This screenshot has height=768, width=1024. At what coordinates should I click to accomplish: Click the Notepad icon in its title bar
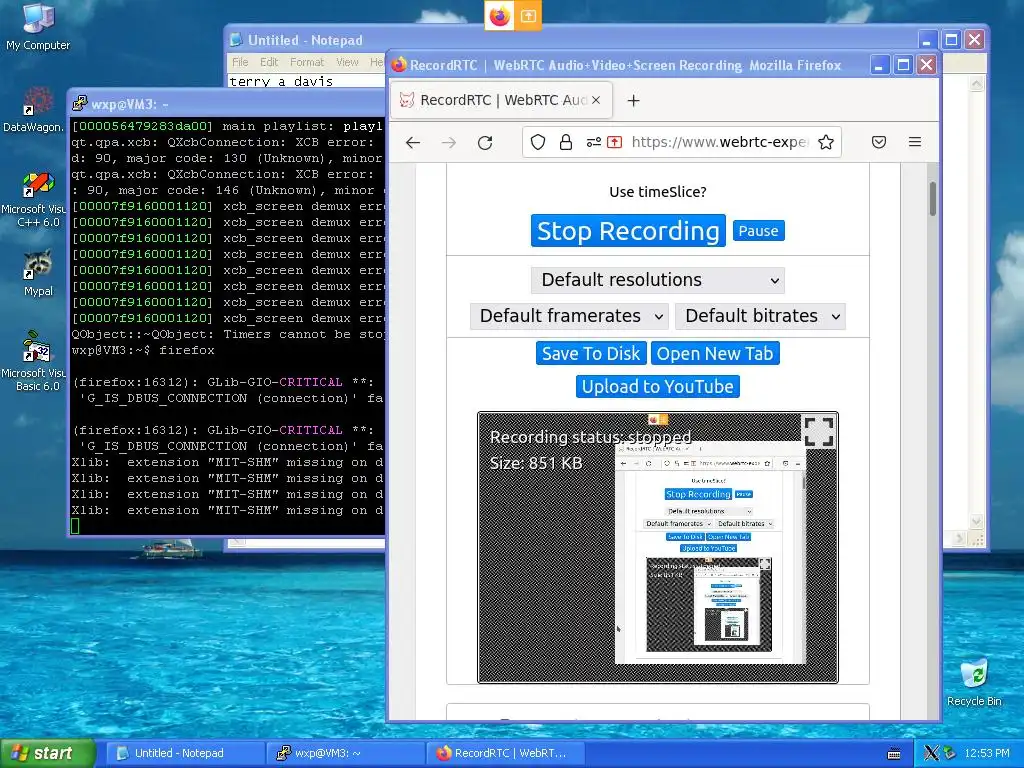(x=236, y=40)
